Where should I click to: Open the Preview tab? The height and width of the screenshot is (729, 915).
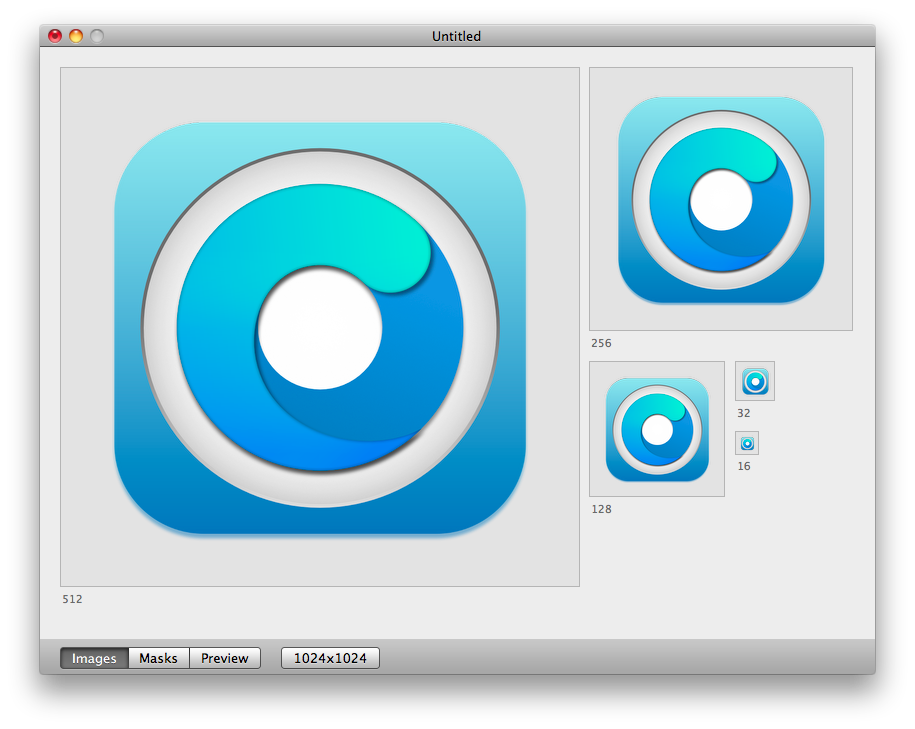point(225,658)
